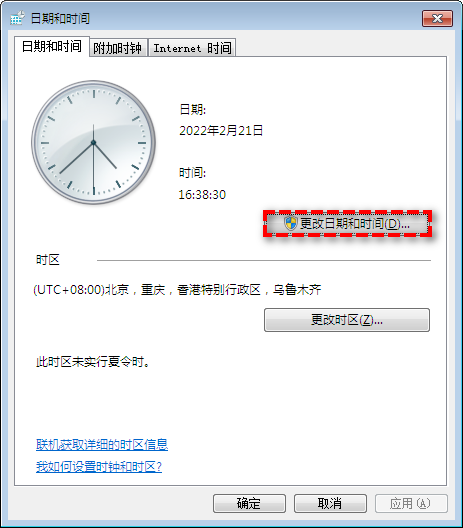Open the 联机获取详细的时区信息 link
The height and width of the screenshot is (528, 463).
coord(102,445)
